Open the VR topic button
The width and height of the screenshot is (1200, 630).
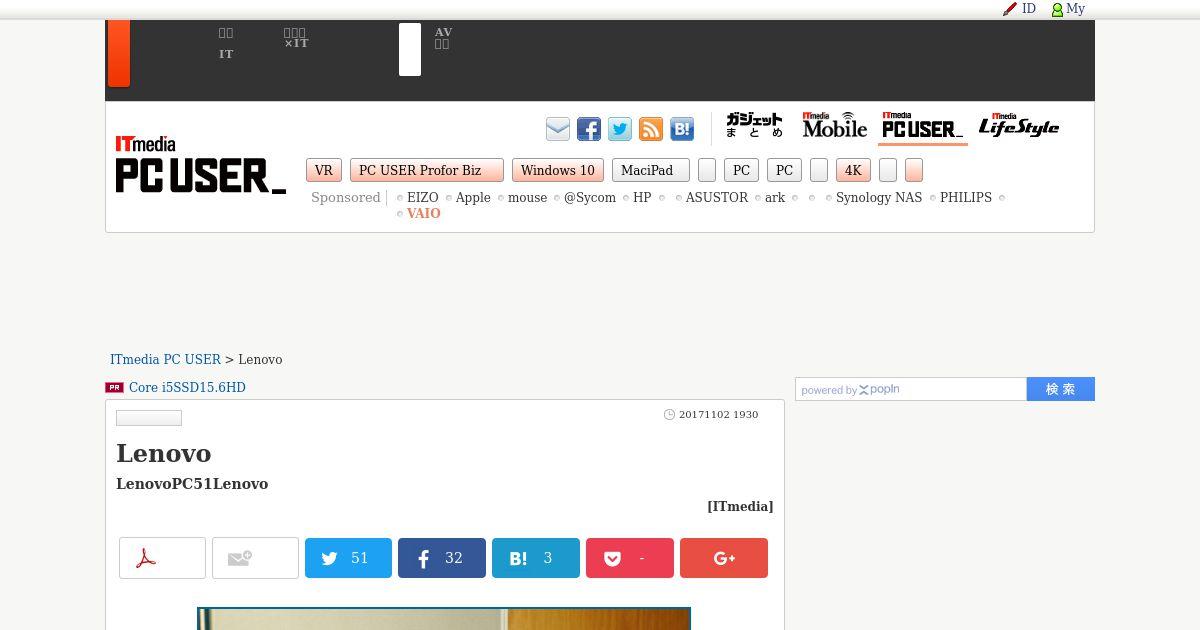coord(324,171)
